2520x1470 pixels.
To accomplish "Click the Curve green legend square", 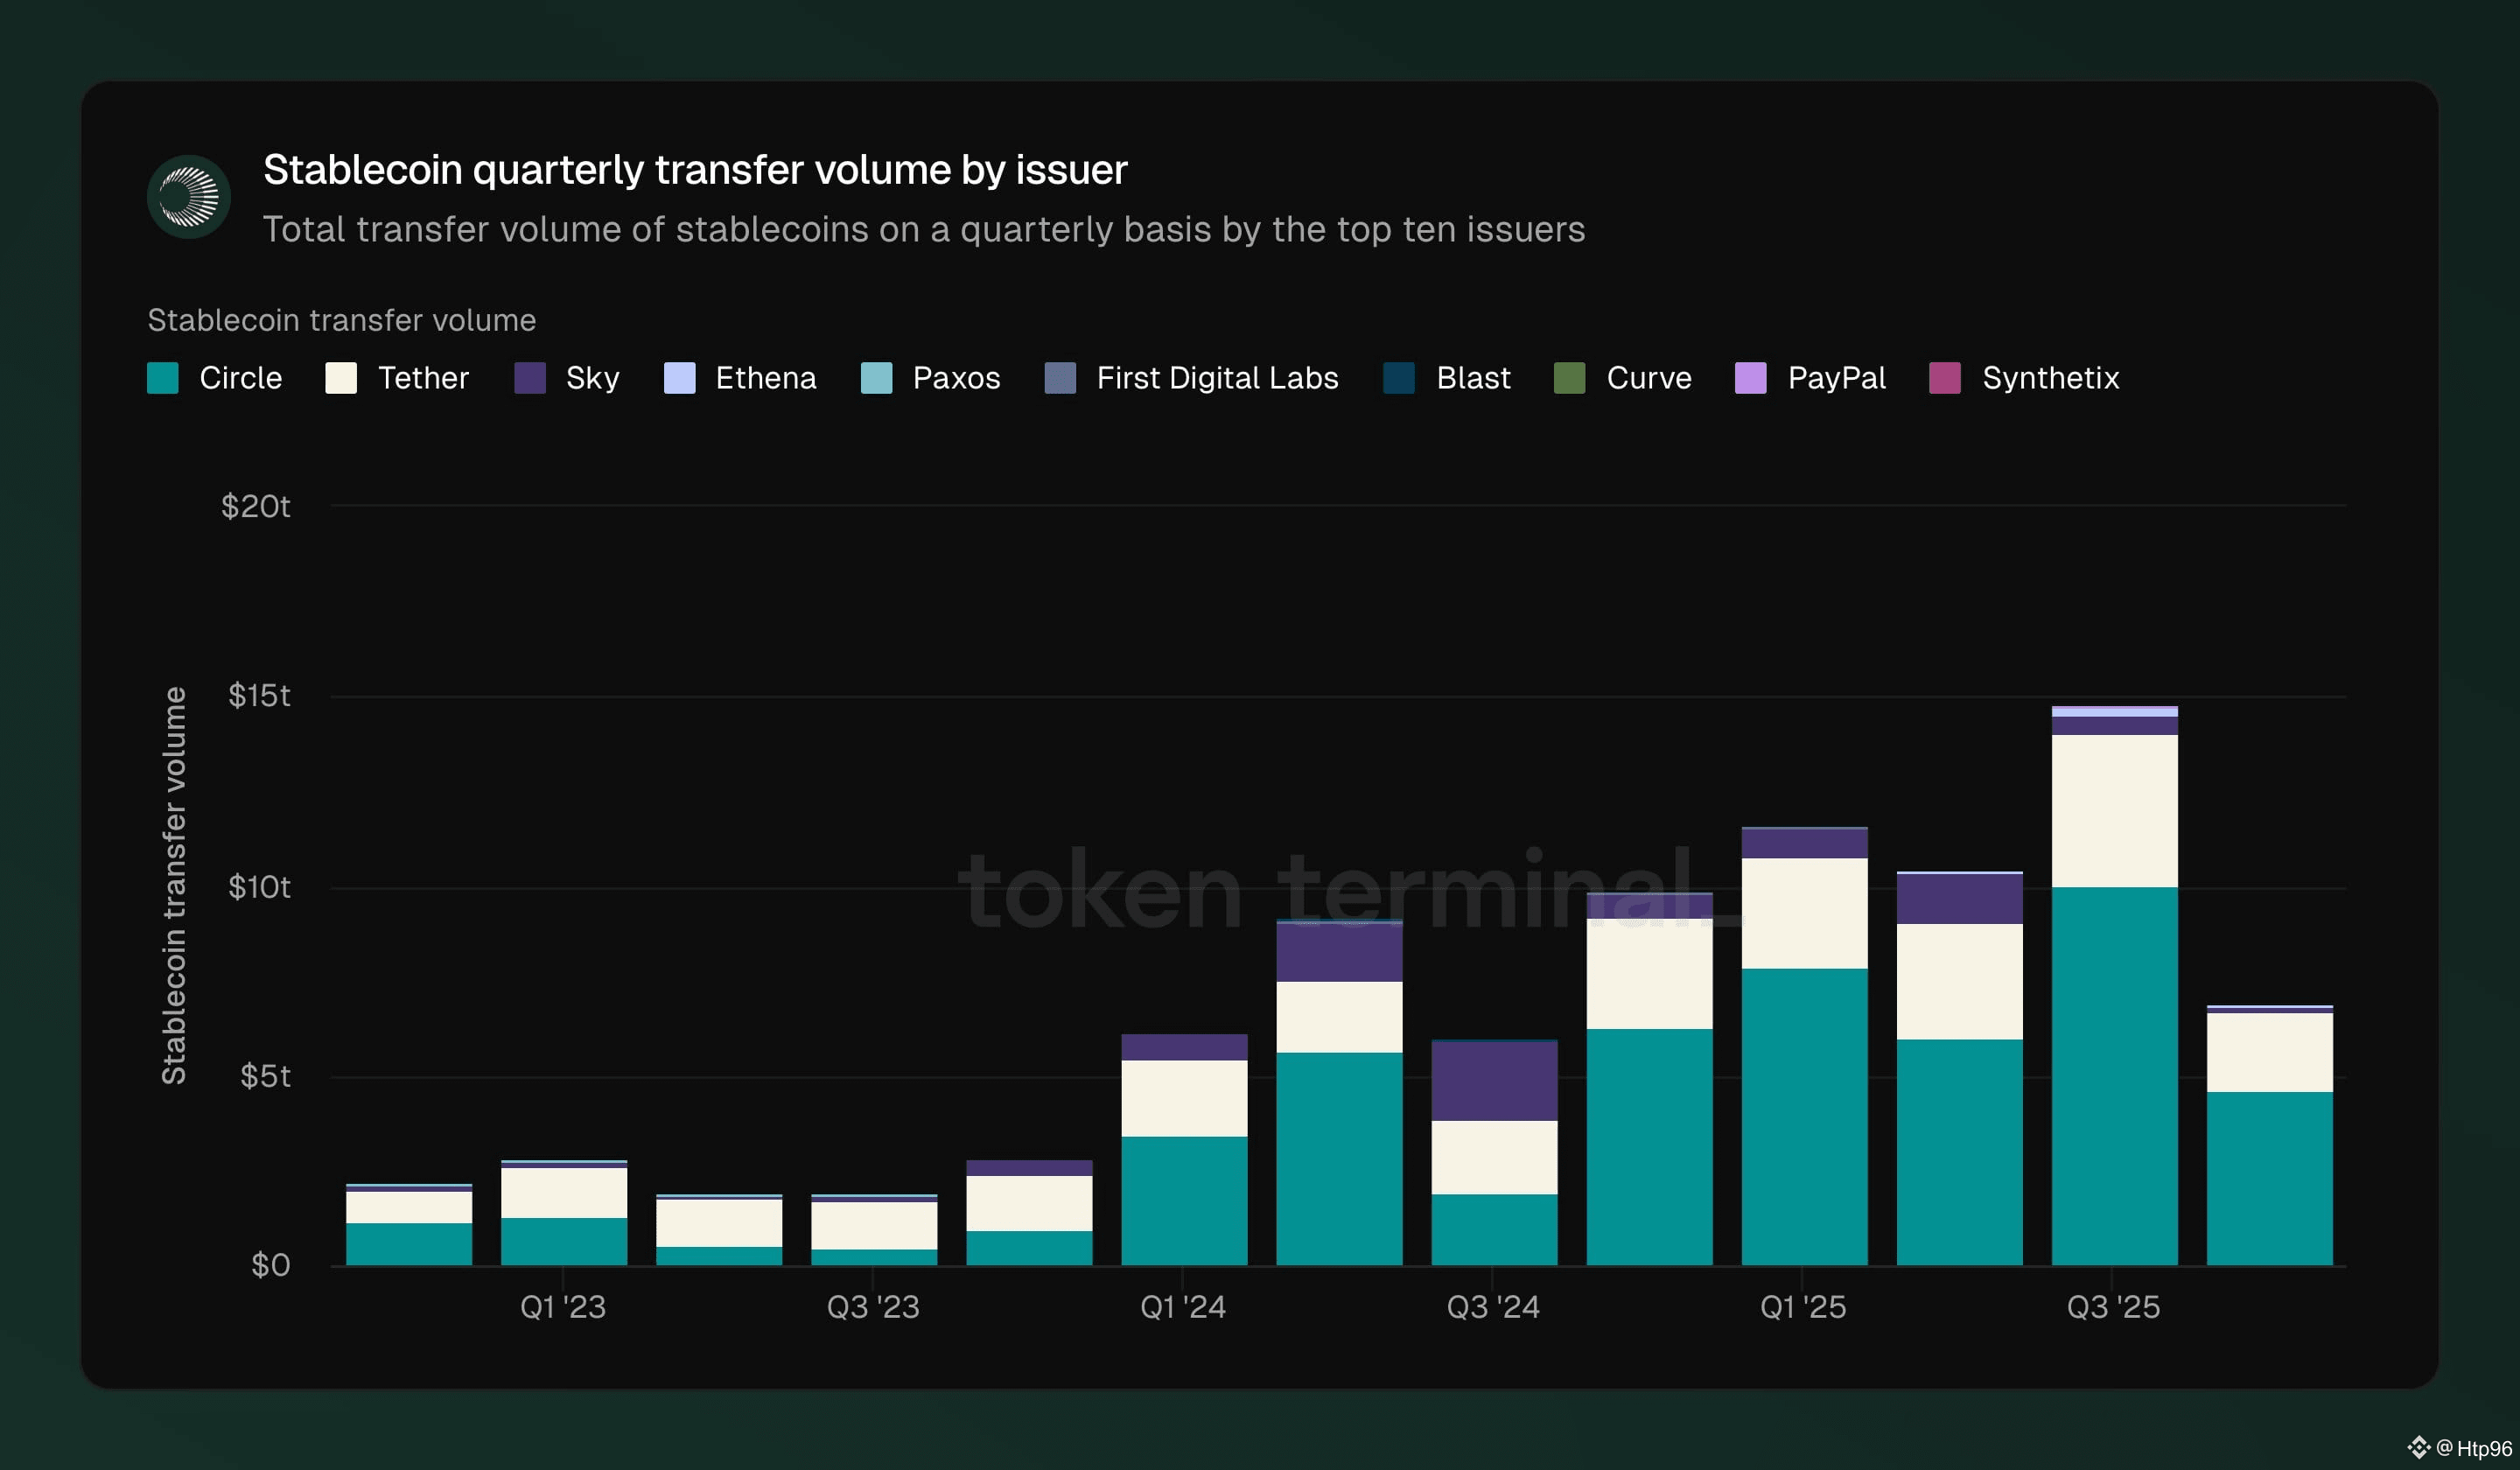I will pos(1569,378).
